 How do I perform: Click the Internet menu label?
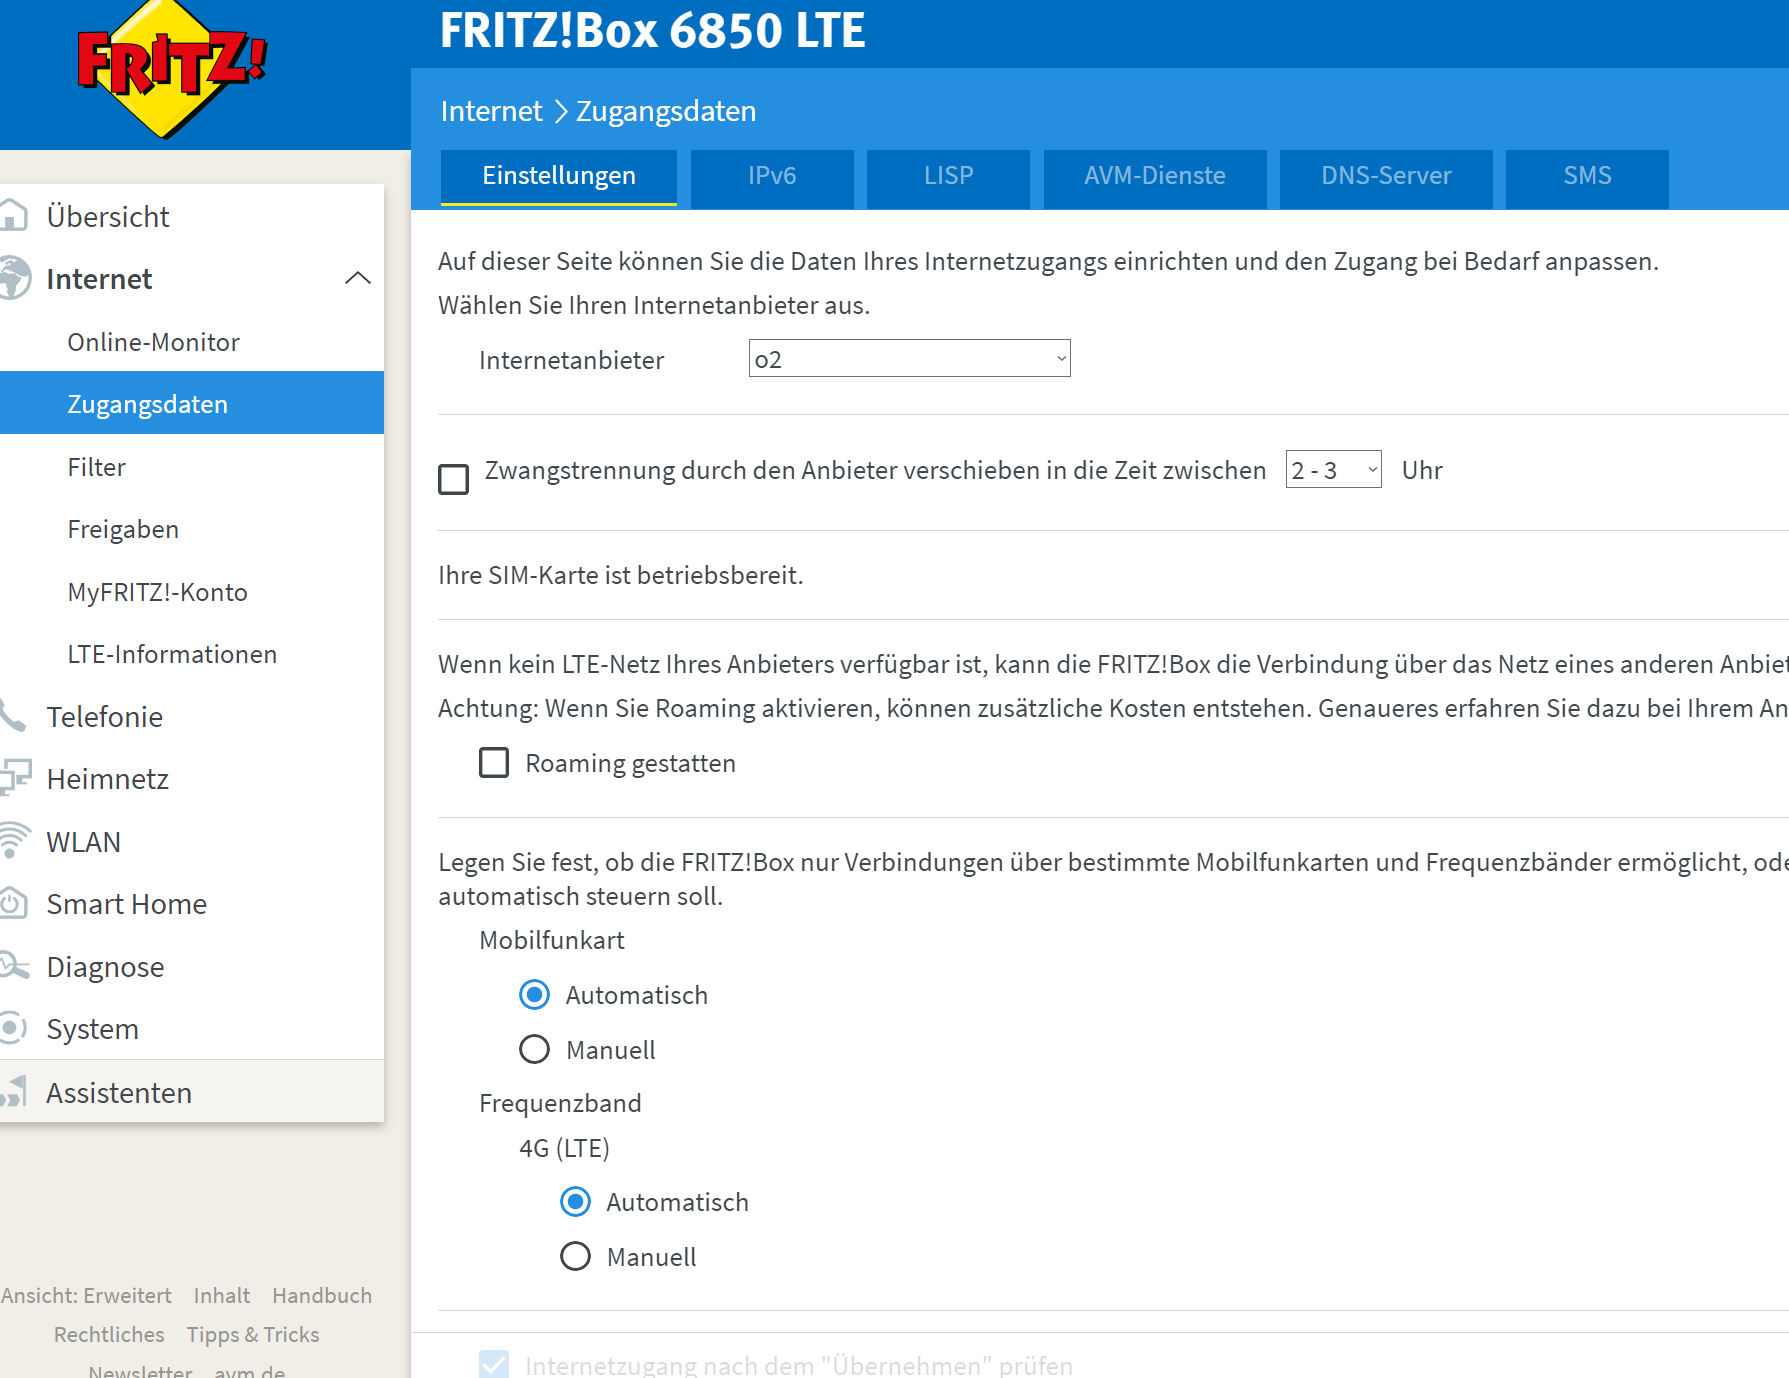pyautogui.click(x=99, y=278)
